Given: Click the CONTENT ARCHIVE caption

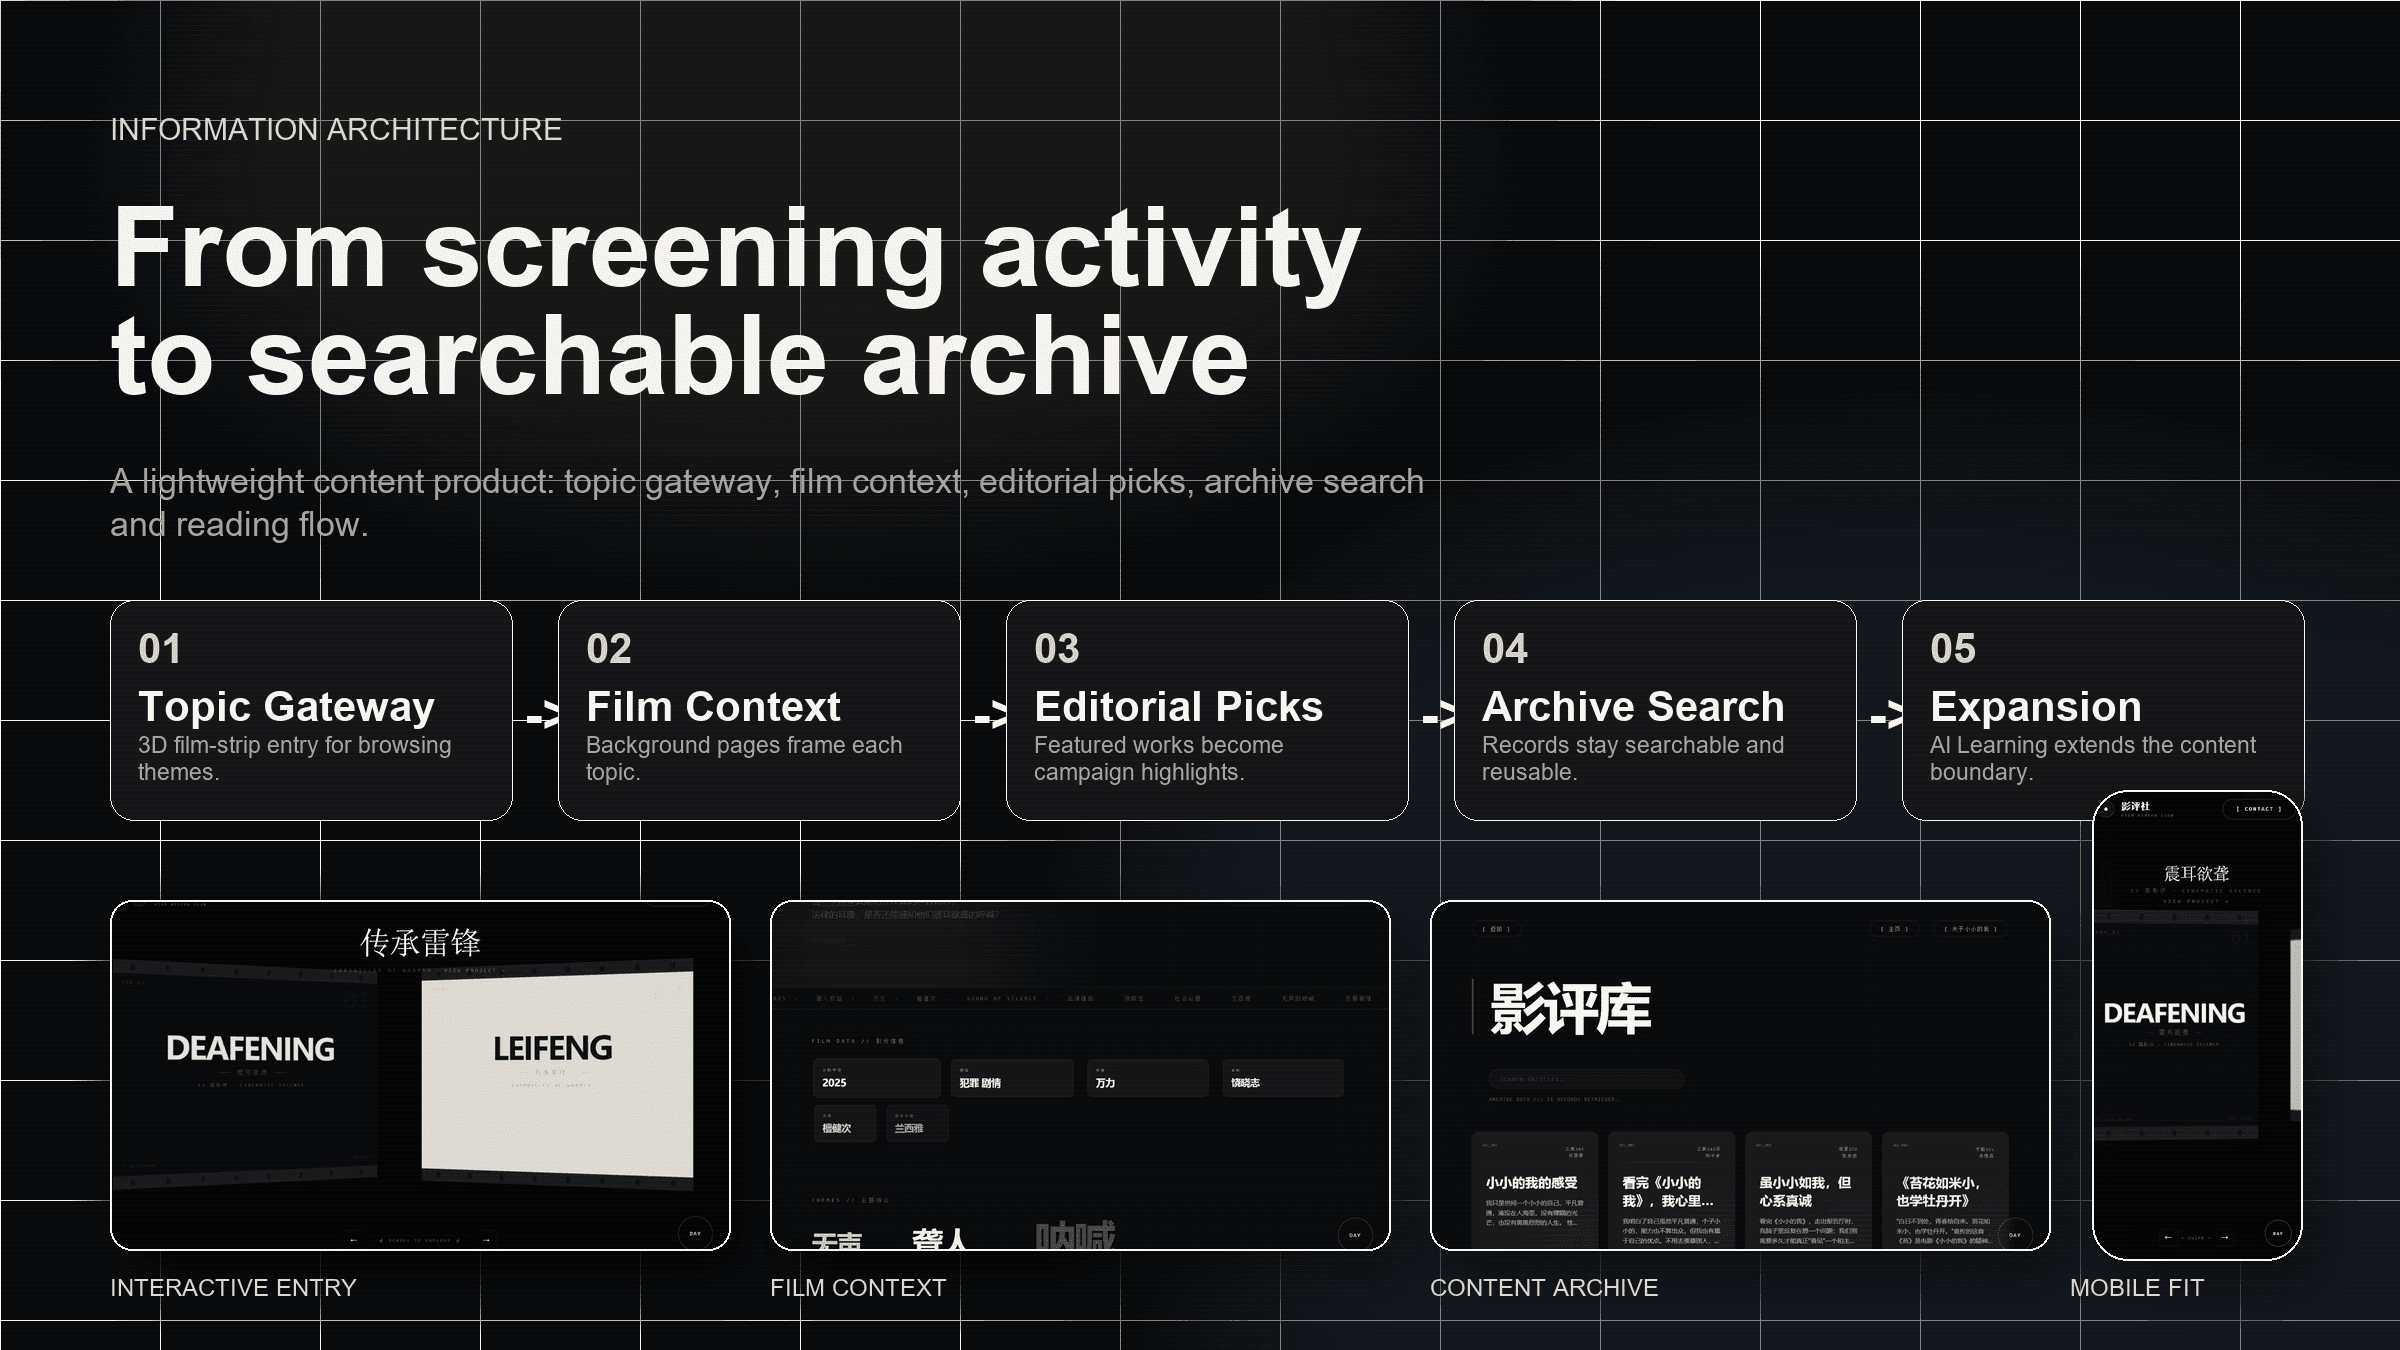Looking at the screenshot, I should (1544, 1288).
